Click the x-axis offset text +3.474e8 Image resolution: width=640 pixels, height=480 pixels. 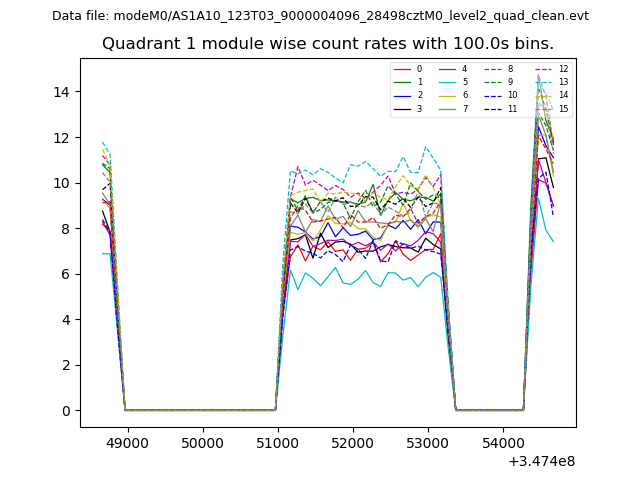[x=541, y=461]
